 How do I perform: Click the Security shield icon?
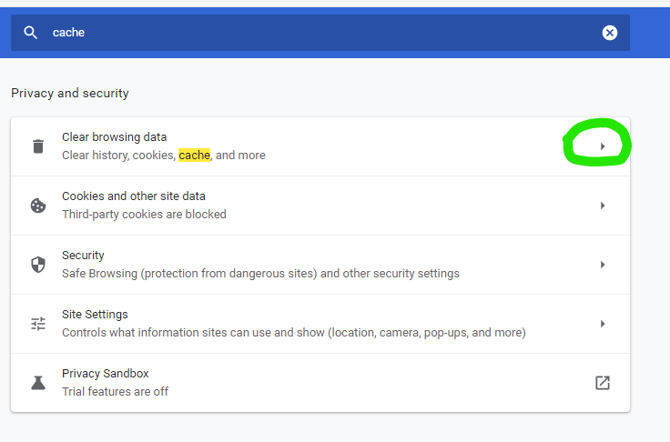click(x=38, y=265)
